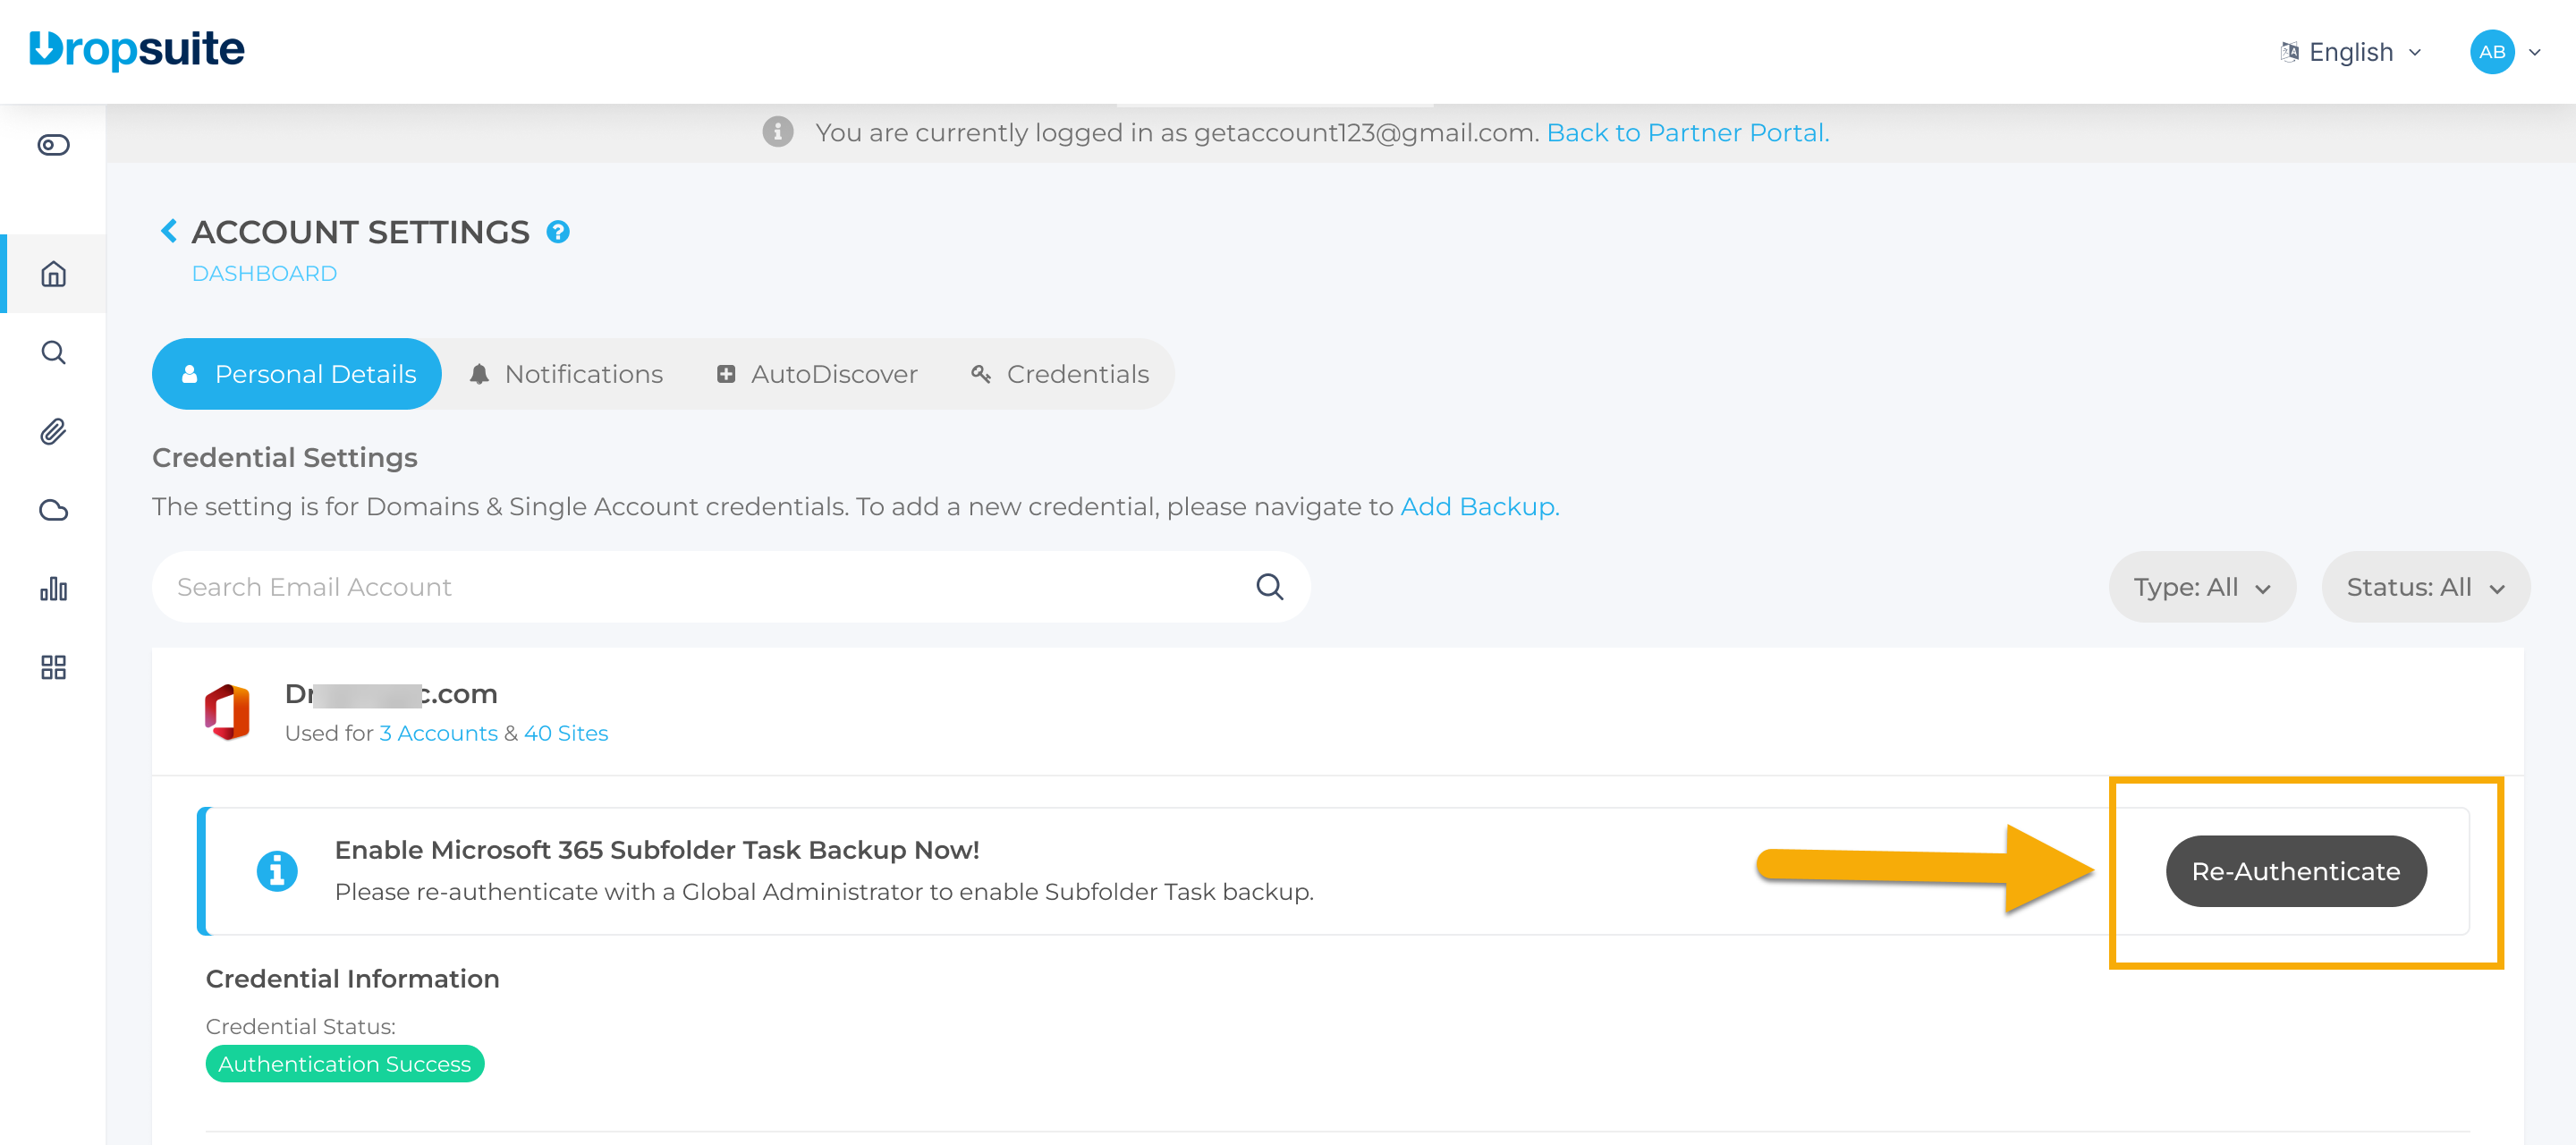Go back using the blue chevron arrow

[x=169, y=231]
